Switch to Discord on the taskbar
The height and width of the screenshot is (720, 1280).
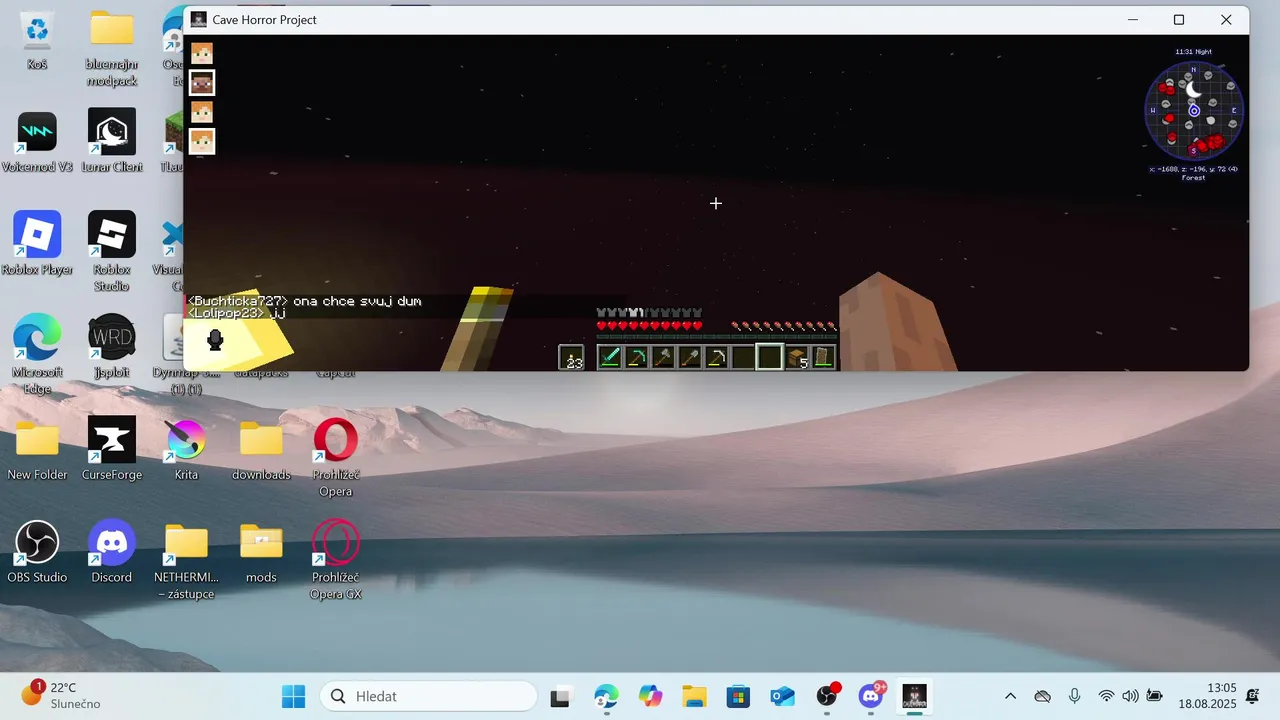click(x=872, y=696)
